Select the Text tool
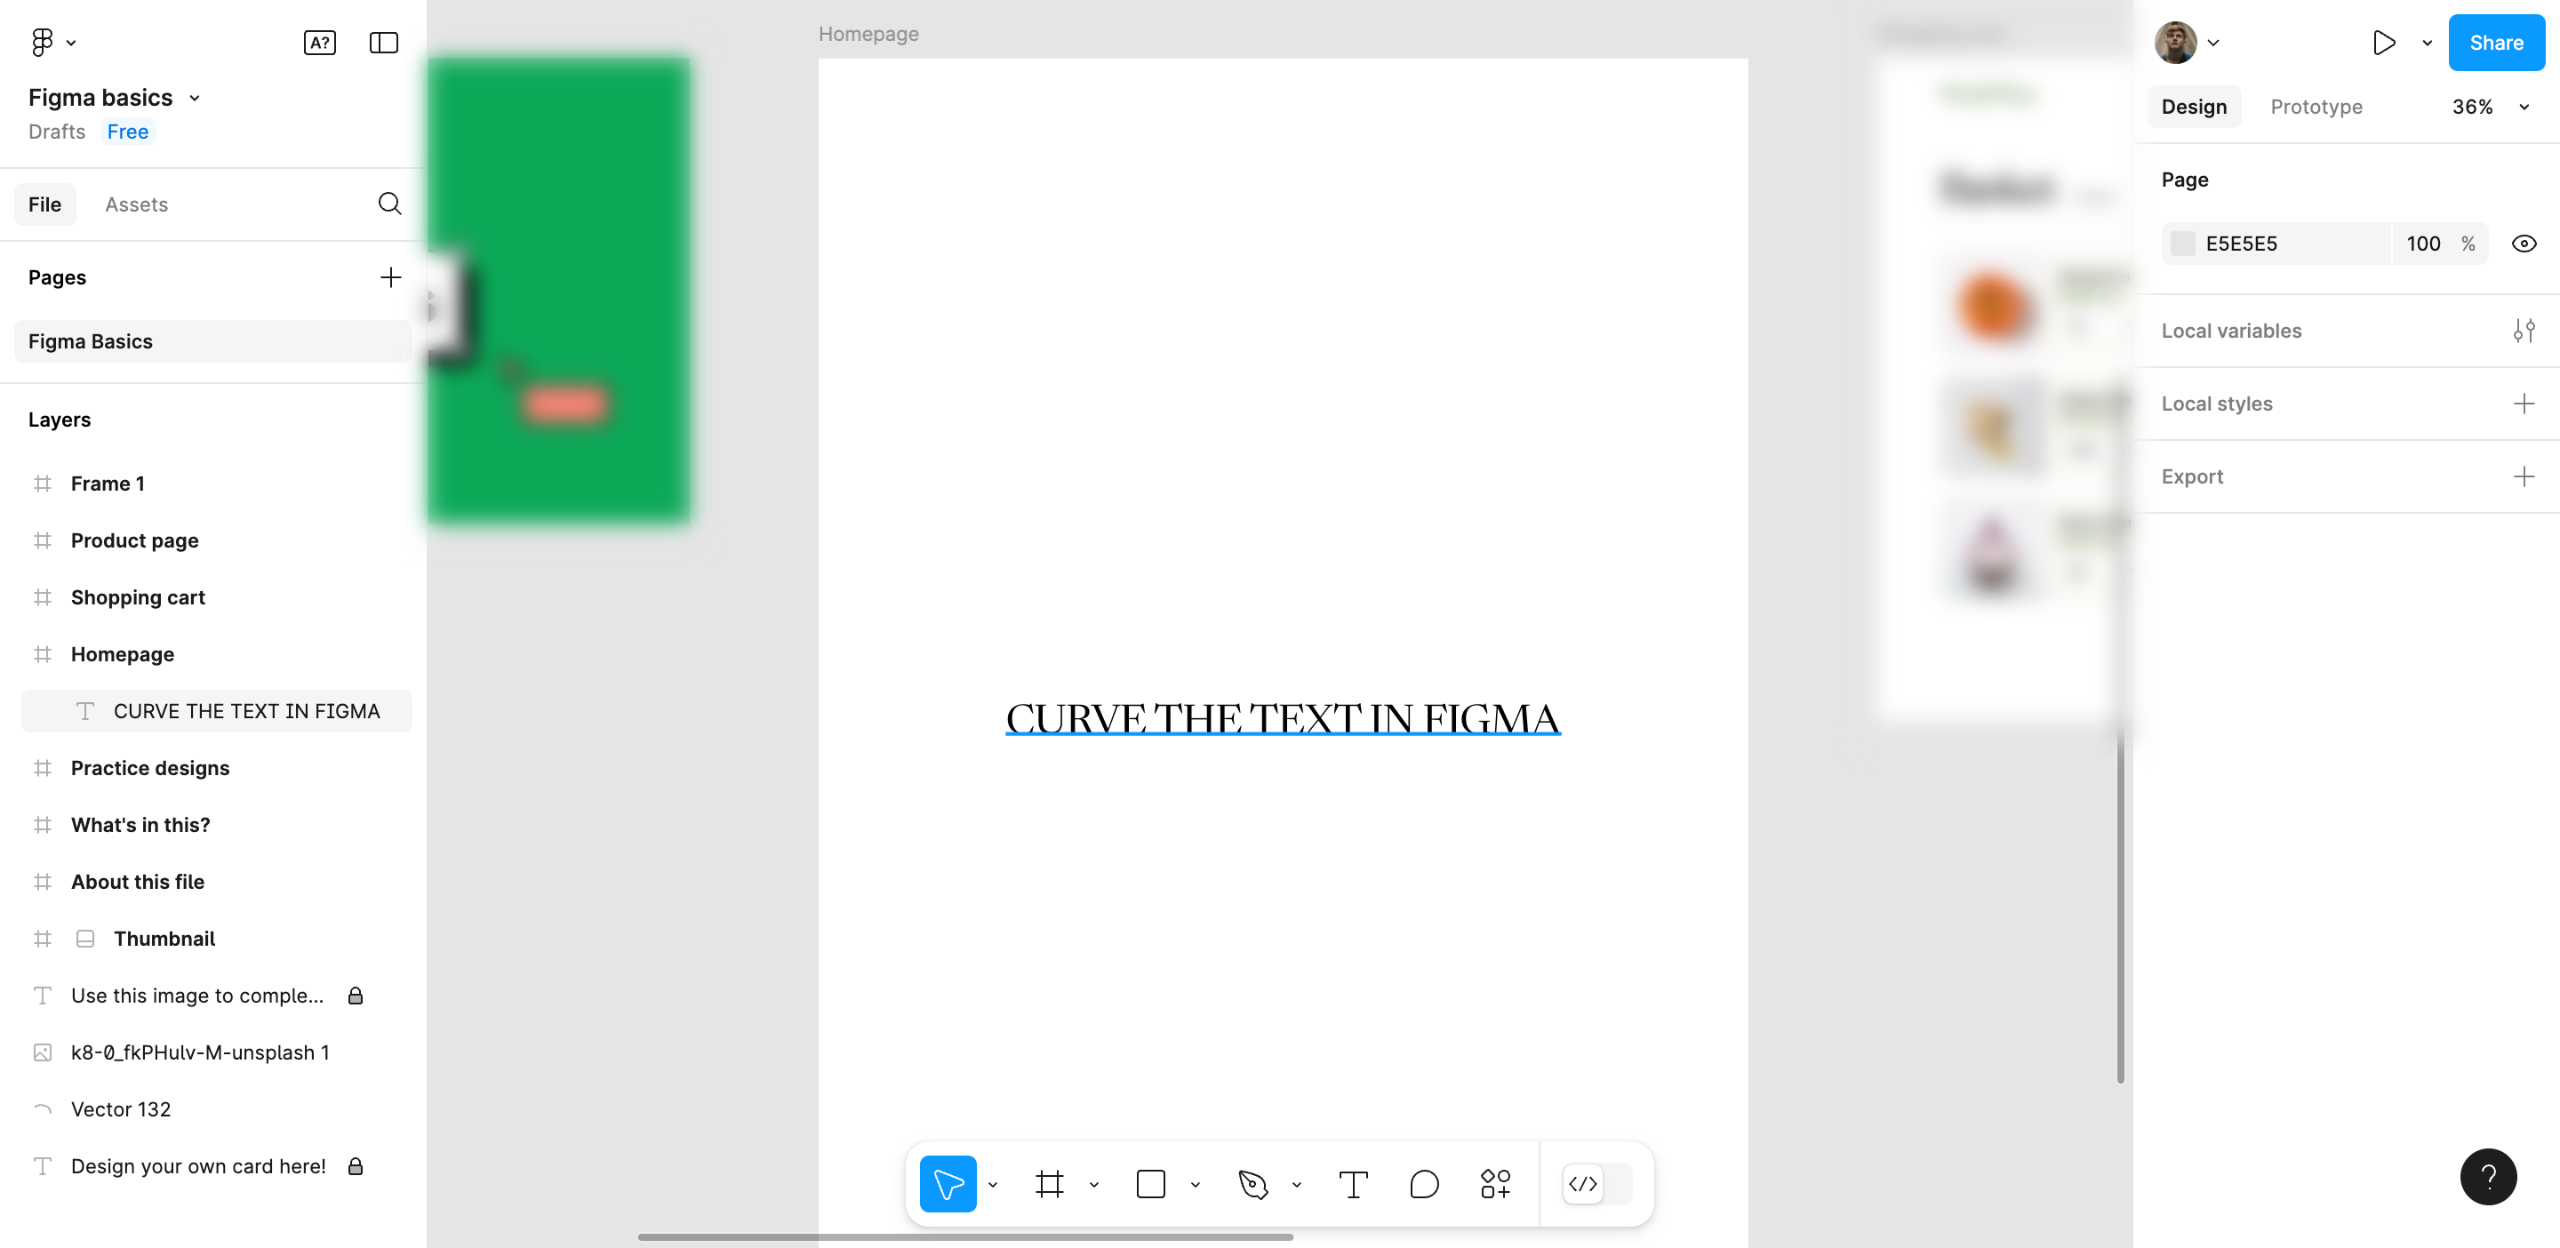 (x=1353, y=1184)
